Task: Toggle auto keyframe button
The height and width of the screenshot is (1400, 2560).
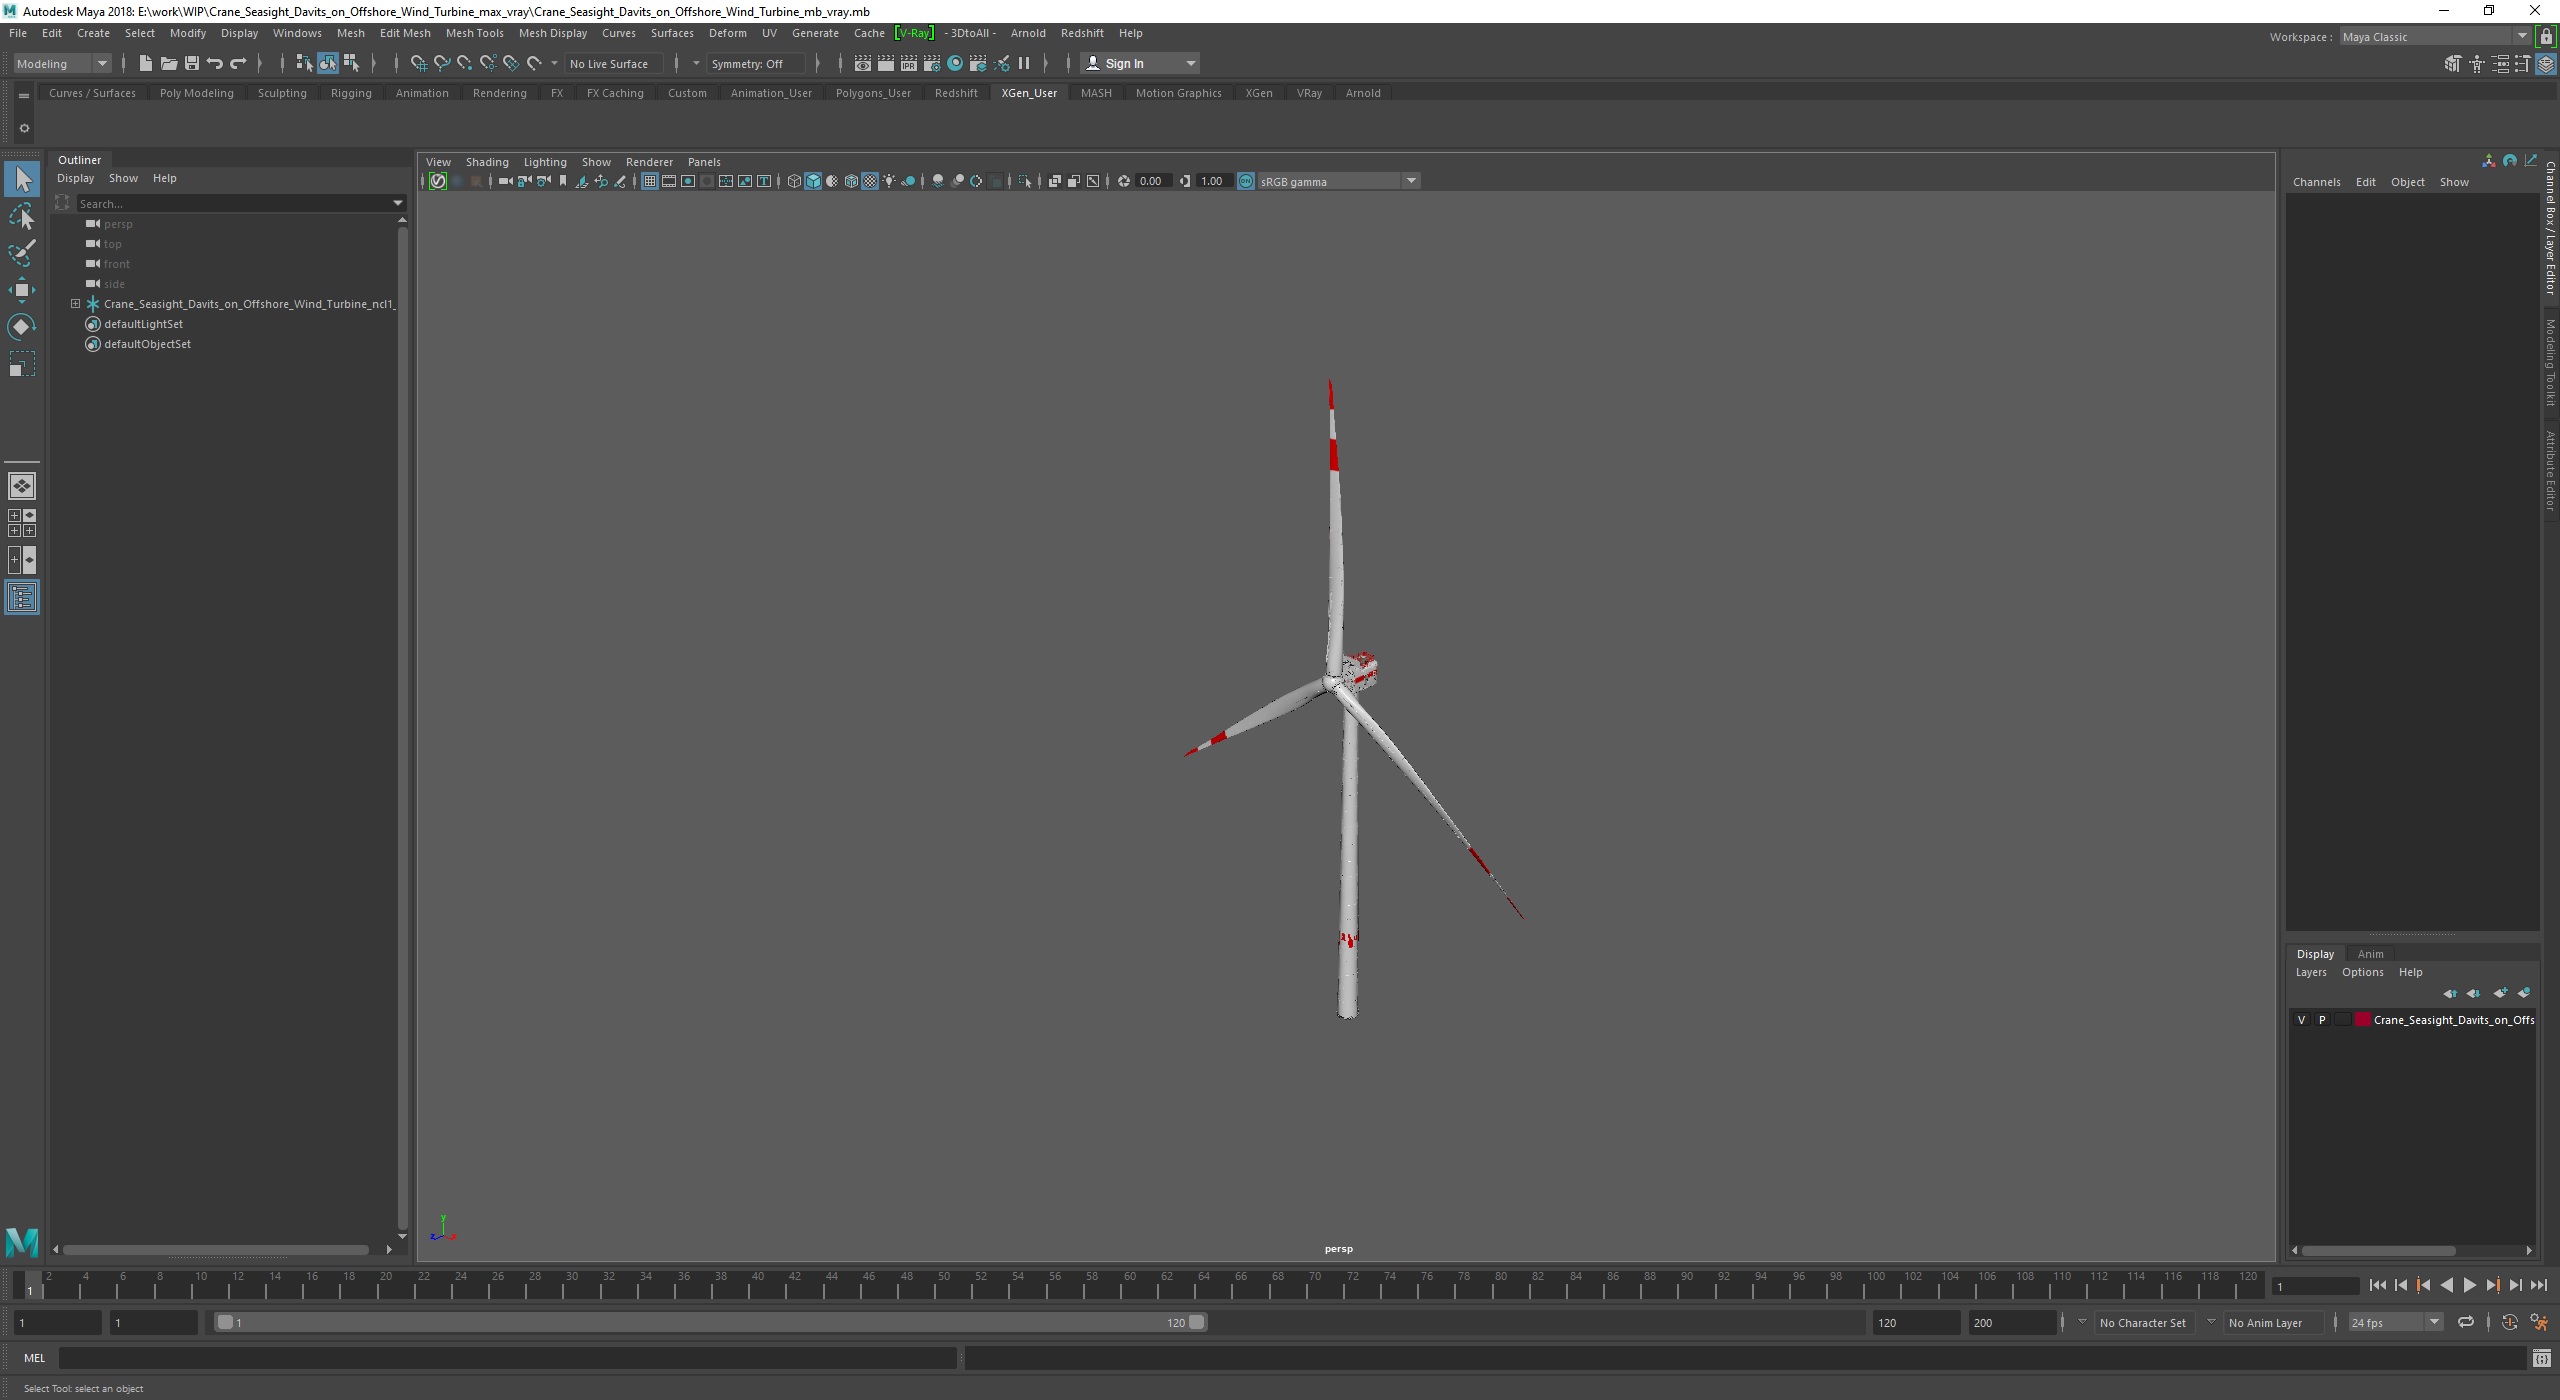Action: tap(2509, 1322)
